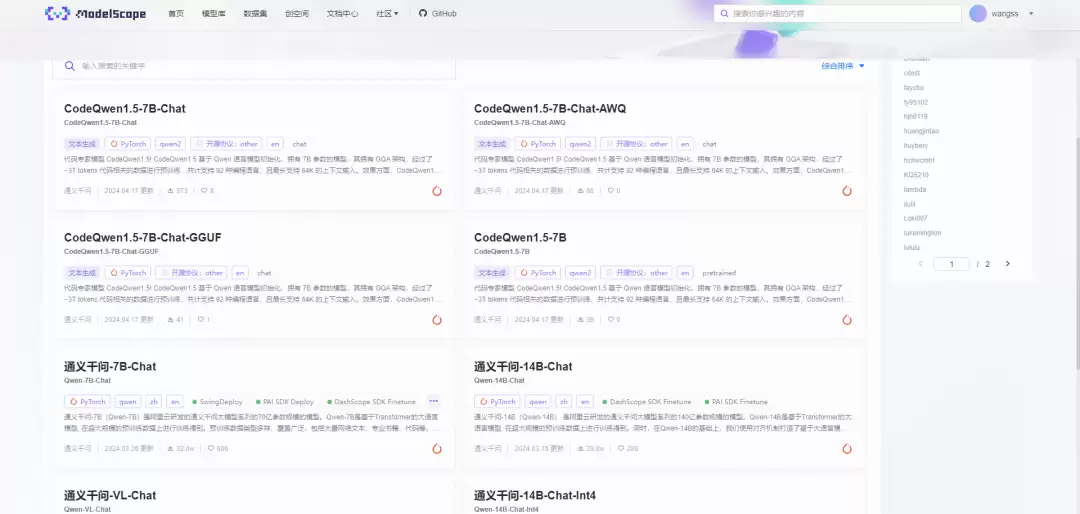Click the qwen tag on 通义千问-14B-Chat card
The image size is (1080, 514).
[537, 402]
